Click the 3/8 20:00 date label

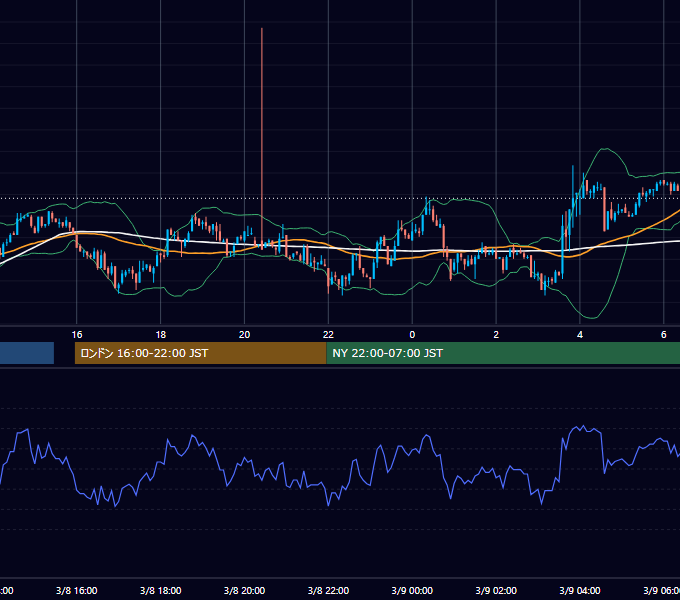pyautogui.click(x=245, y=590)
